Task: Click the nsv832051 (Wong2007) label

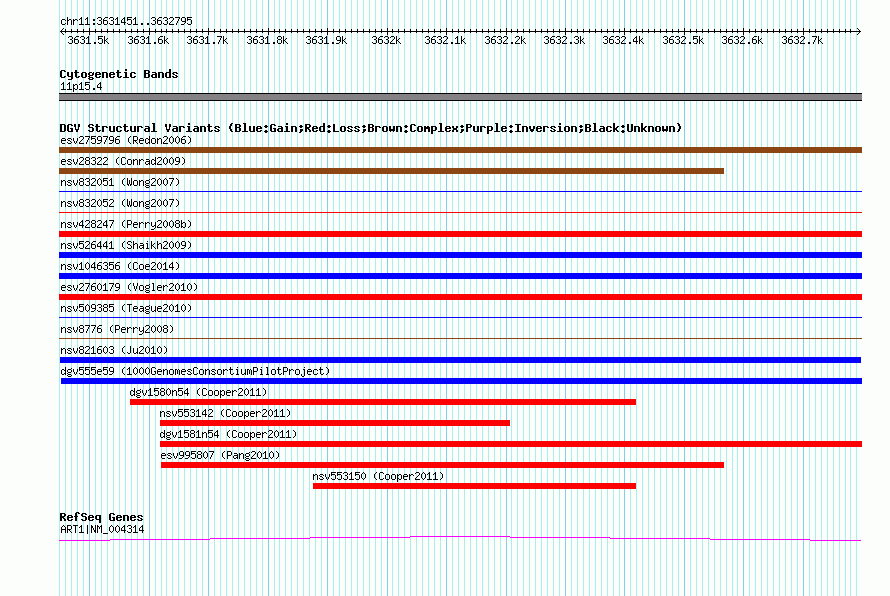Action: coord(120,182)
